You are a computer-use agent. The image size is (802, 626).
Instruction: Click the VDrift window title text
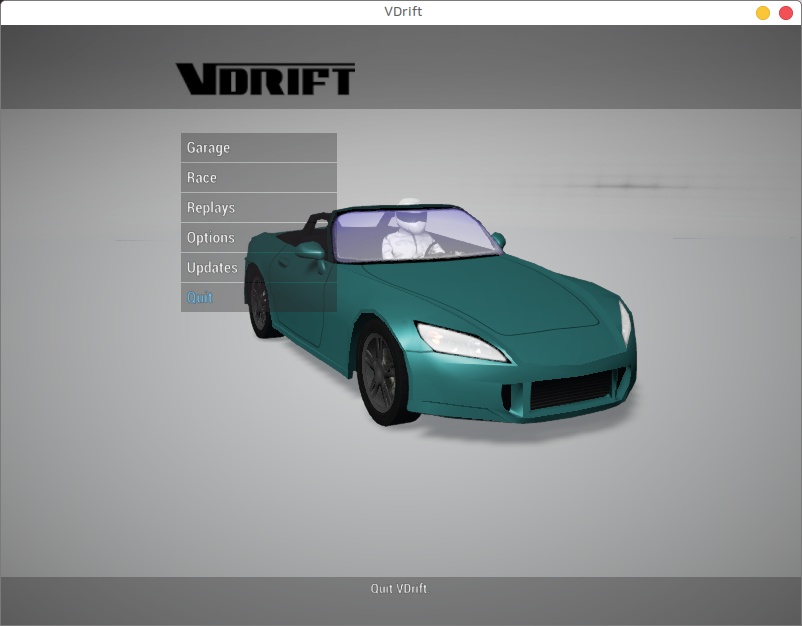pos(400,12)
